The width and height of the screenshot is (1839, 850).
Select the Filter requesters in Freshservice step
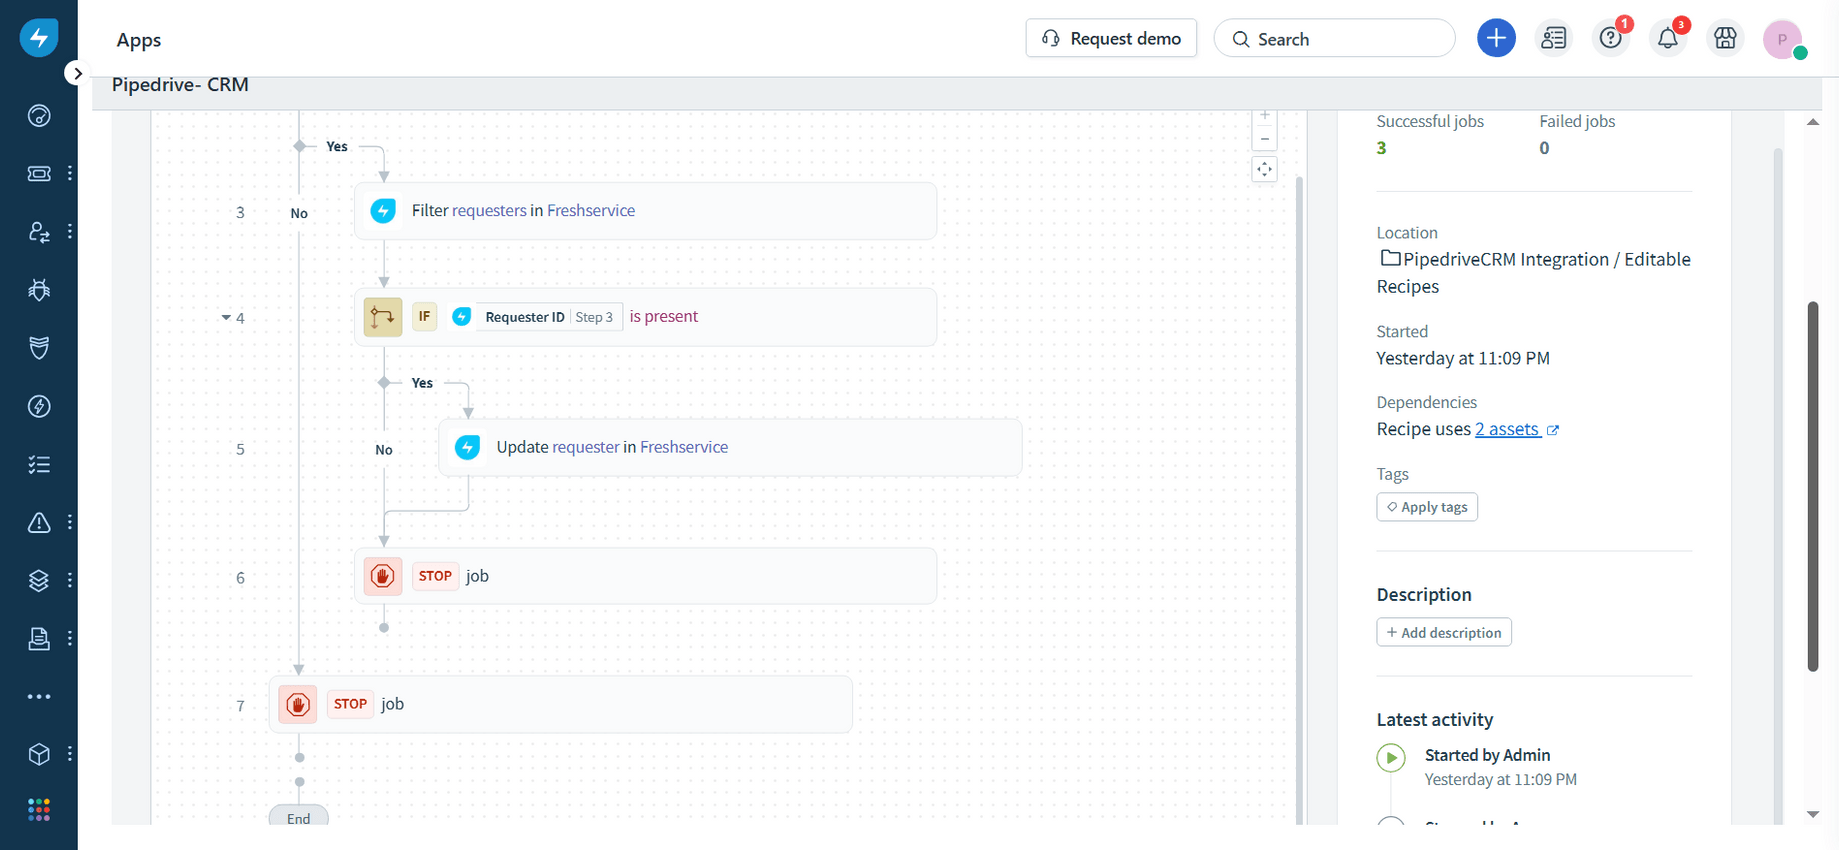(645, 211)
